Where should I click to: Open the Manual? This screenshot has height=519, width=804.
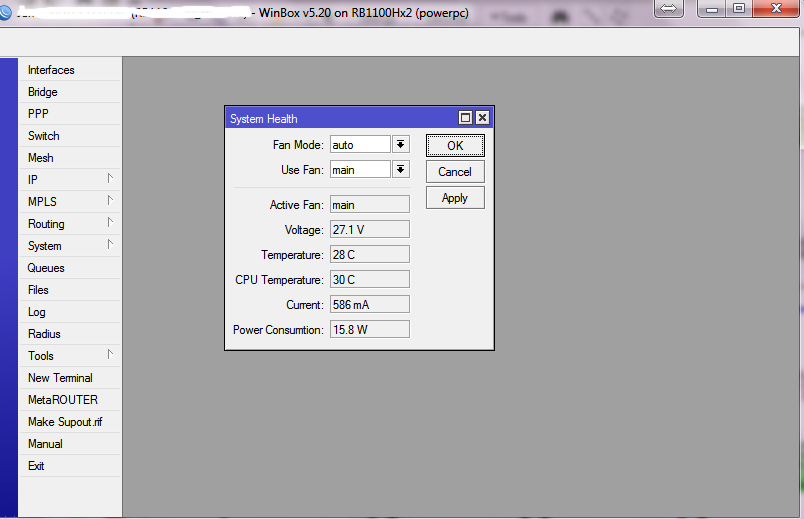coord(70,444)
